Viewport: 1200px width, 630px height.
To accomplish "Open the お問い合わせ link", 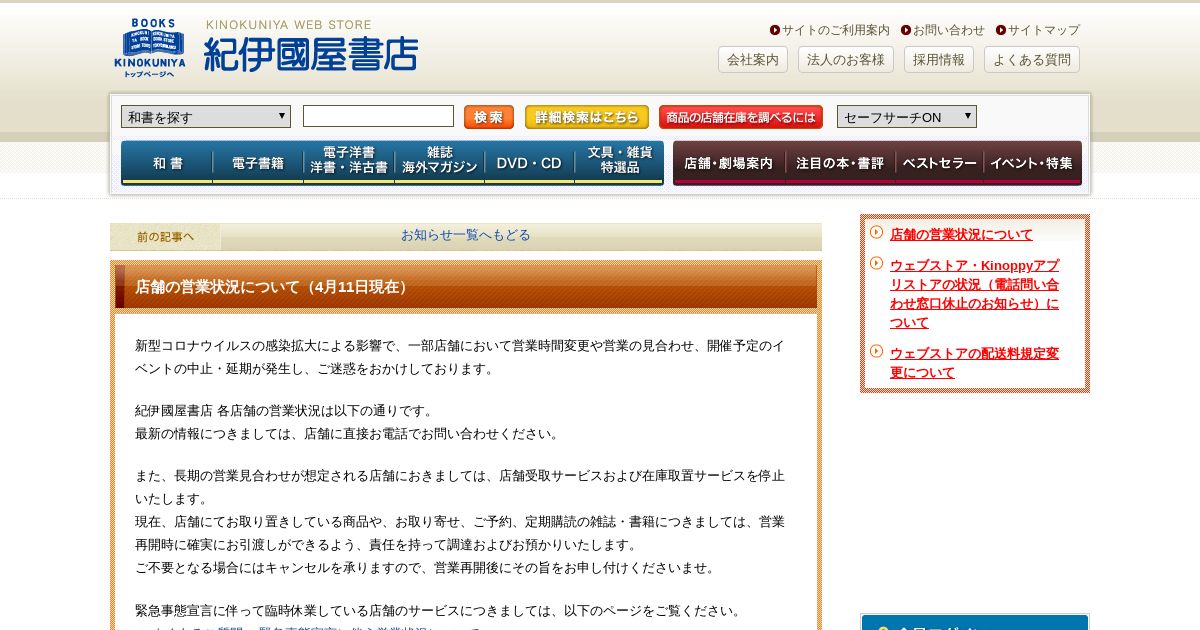I will [x=949, y=30].
